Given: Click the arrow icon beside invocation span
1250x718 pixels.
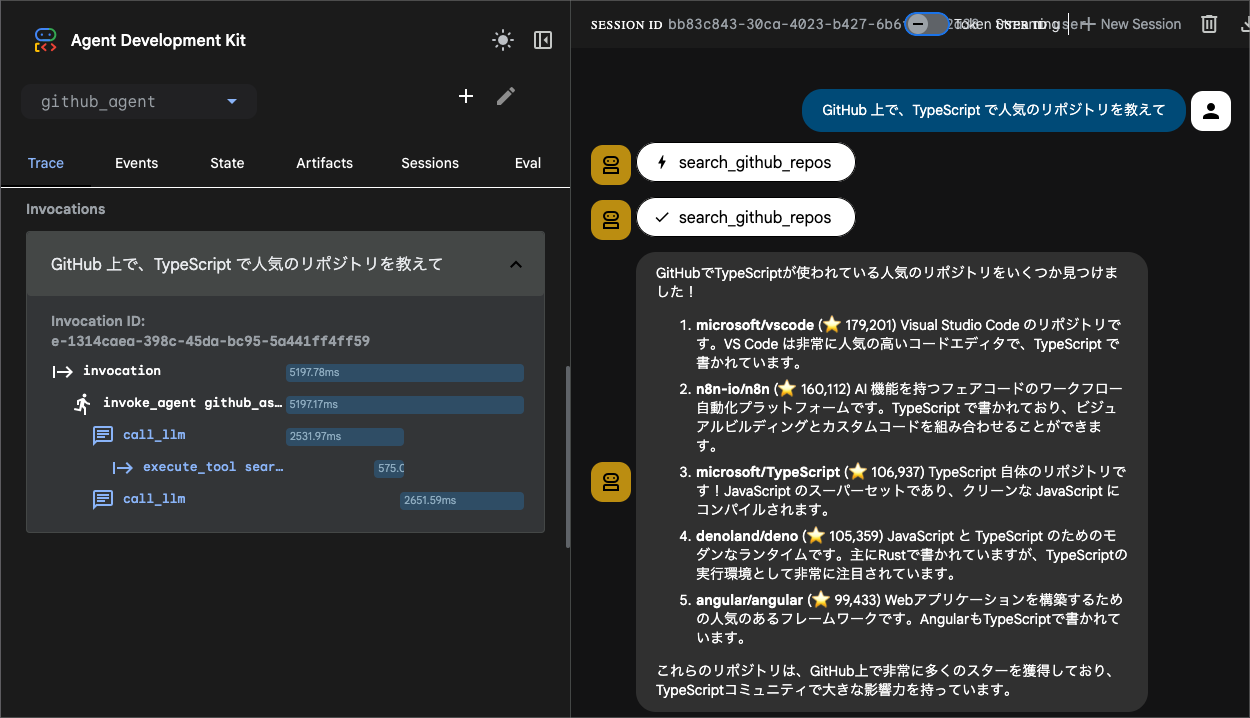Looking at the screenshot, I should [63, 371].
